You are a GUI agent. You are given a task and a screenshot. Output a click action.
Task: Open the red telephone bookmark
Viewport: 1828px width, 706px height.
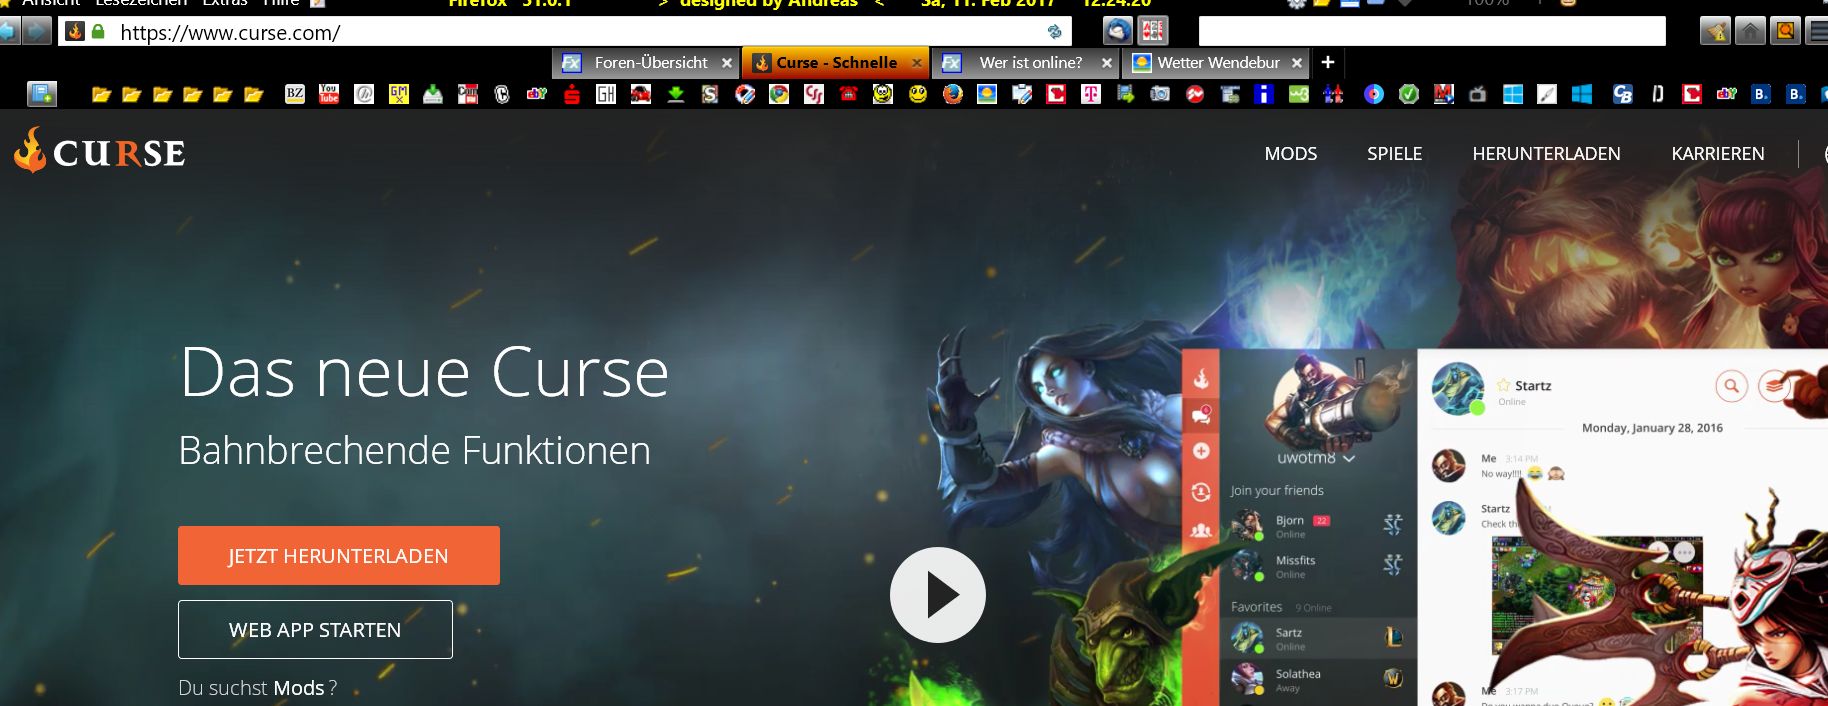pyautogui.click(x=848, y=94)
